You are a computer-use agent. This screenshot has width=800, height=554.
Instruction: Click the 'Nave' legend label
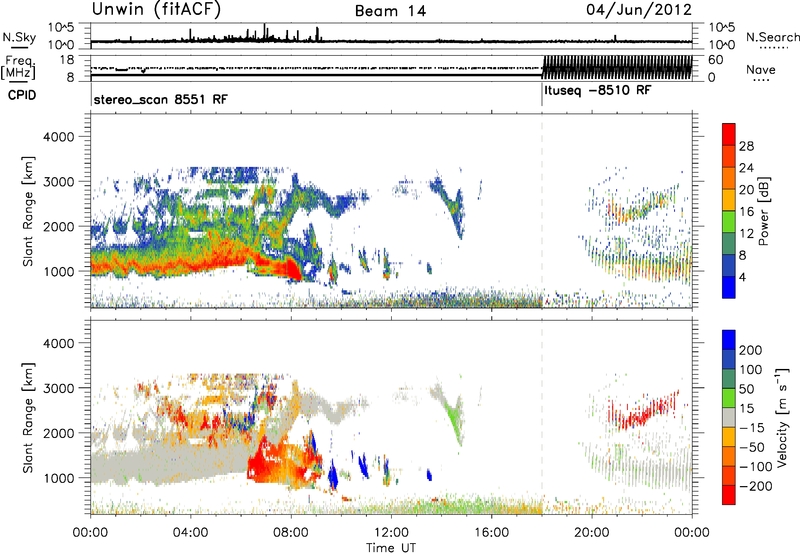point(761,70)
